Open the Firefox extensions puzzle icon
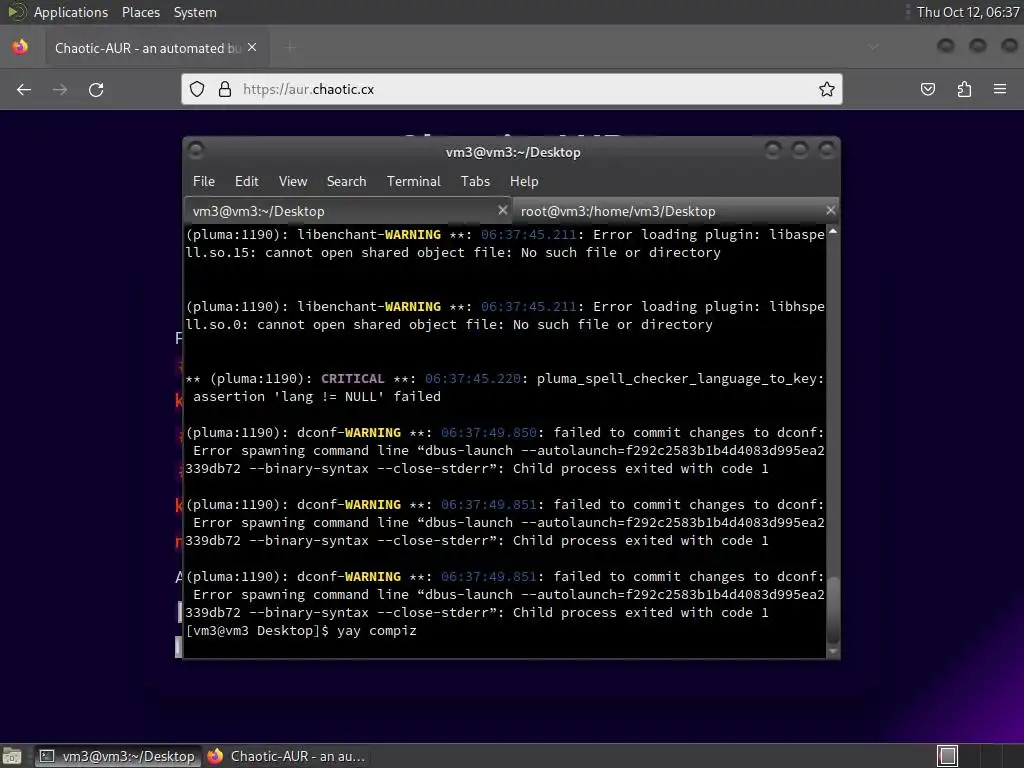The image size is (1024, 768). click(x=964, y=89)
